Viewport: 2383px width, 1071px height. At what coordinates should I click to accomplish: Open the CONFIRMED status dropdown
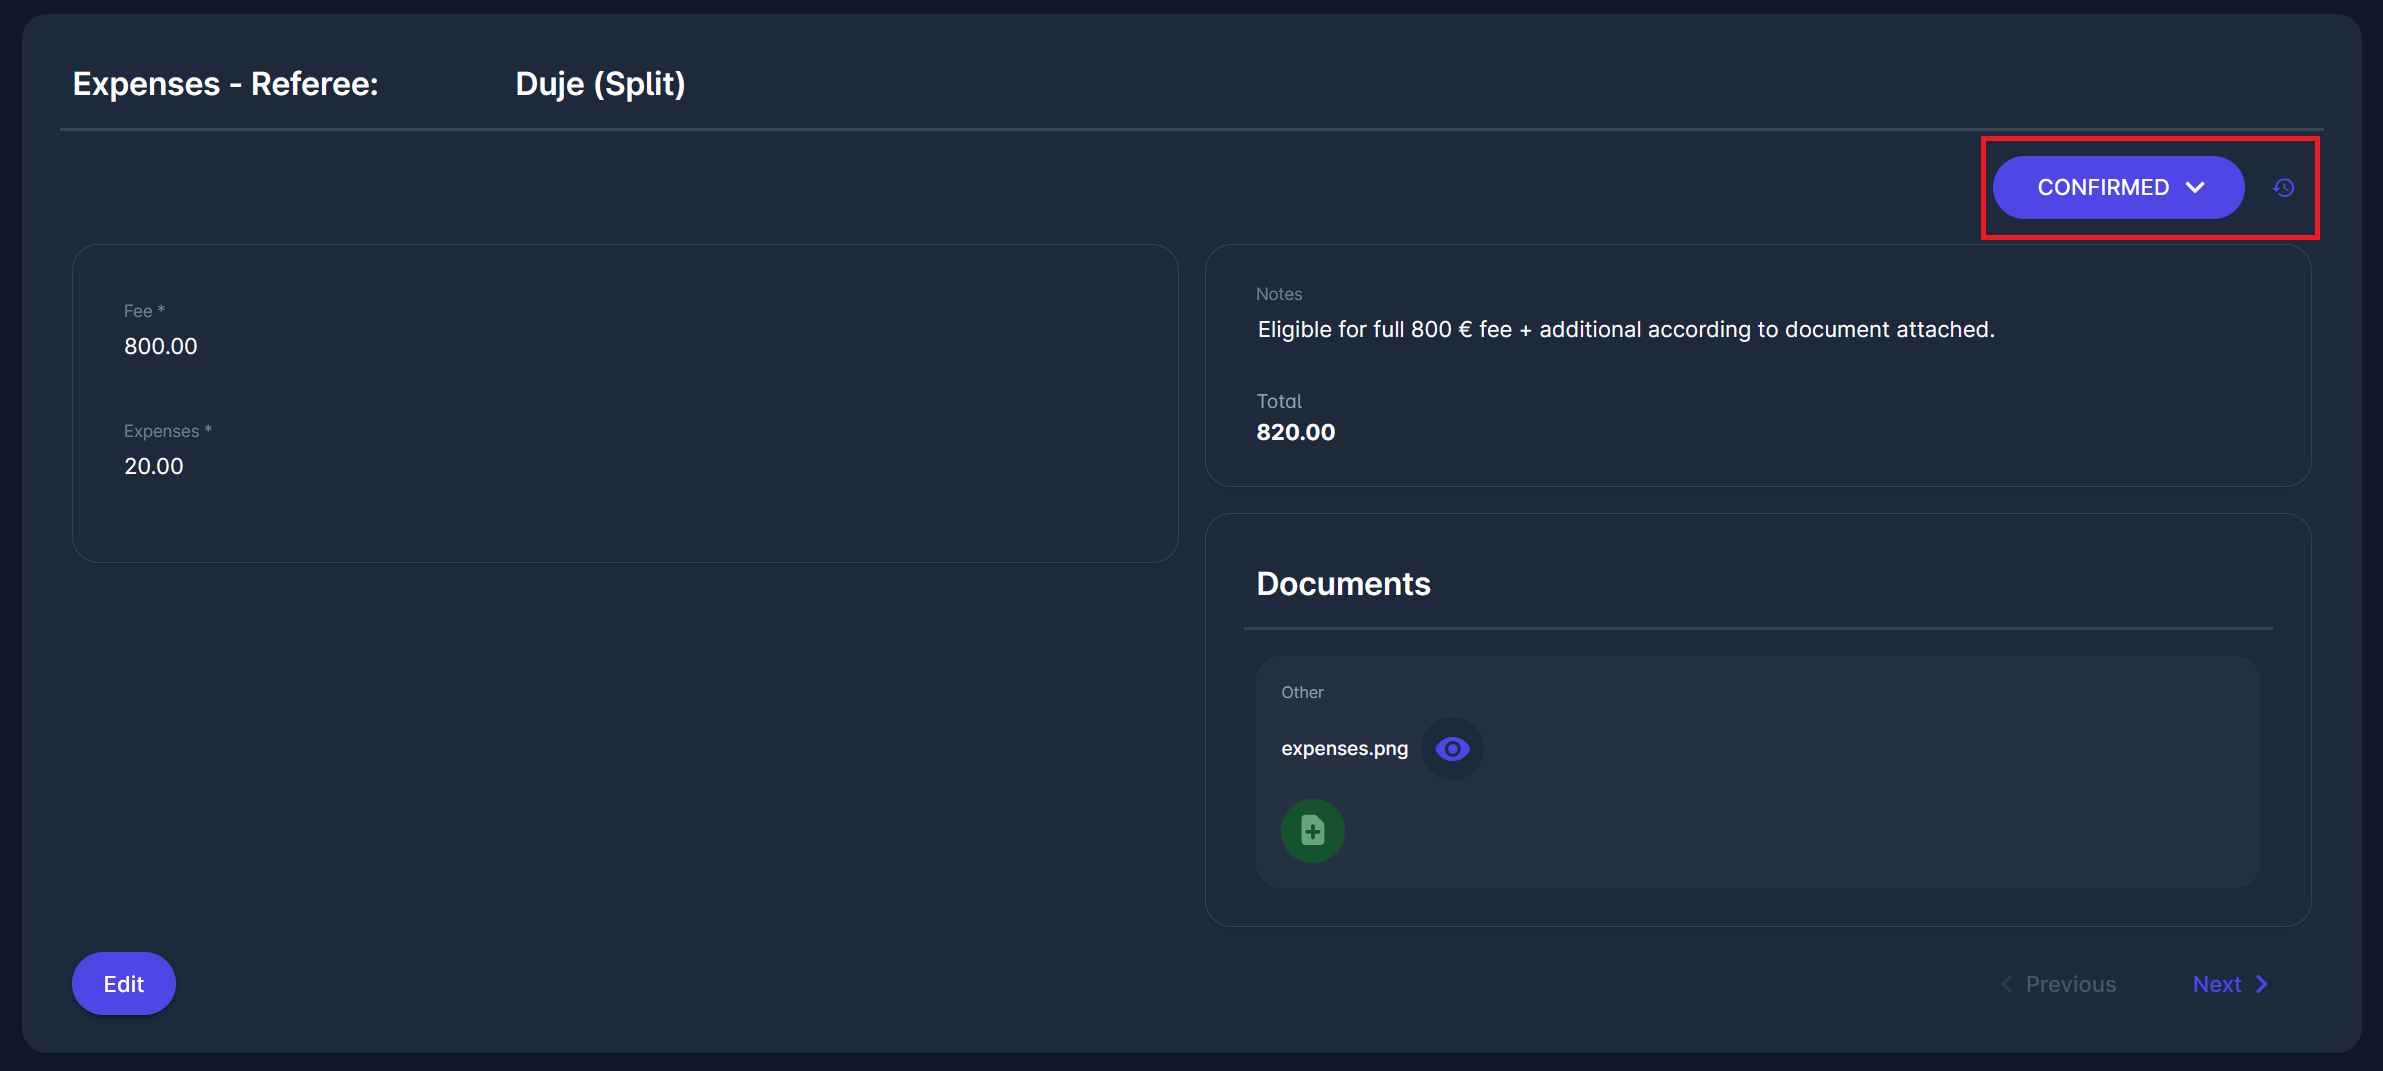pos(2102,188)
